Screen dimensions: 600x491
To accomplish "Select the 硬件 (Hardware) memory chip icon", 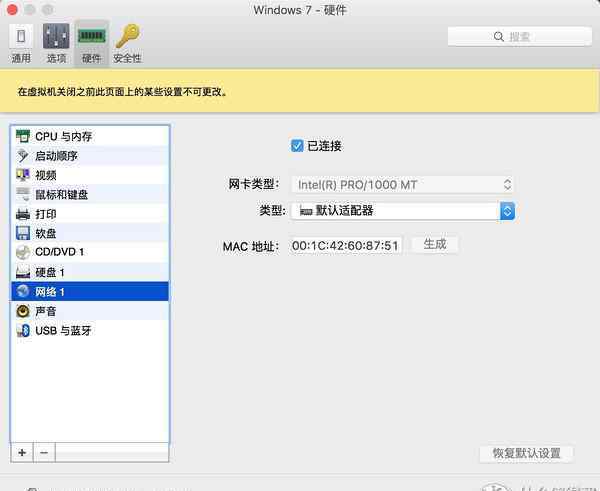I will click(x=91, y=36).
